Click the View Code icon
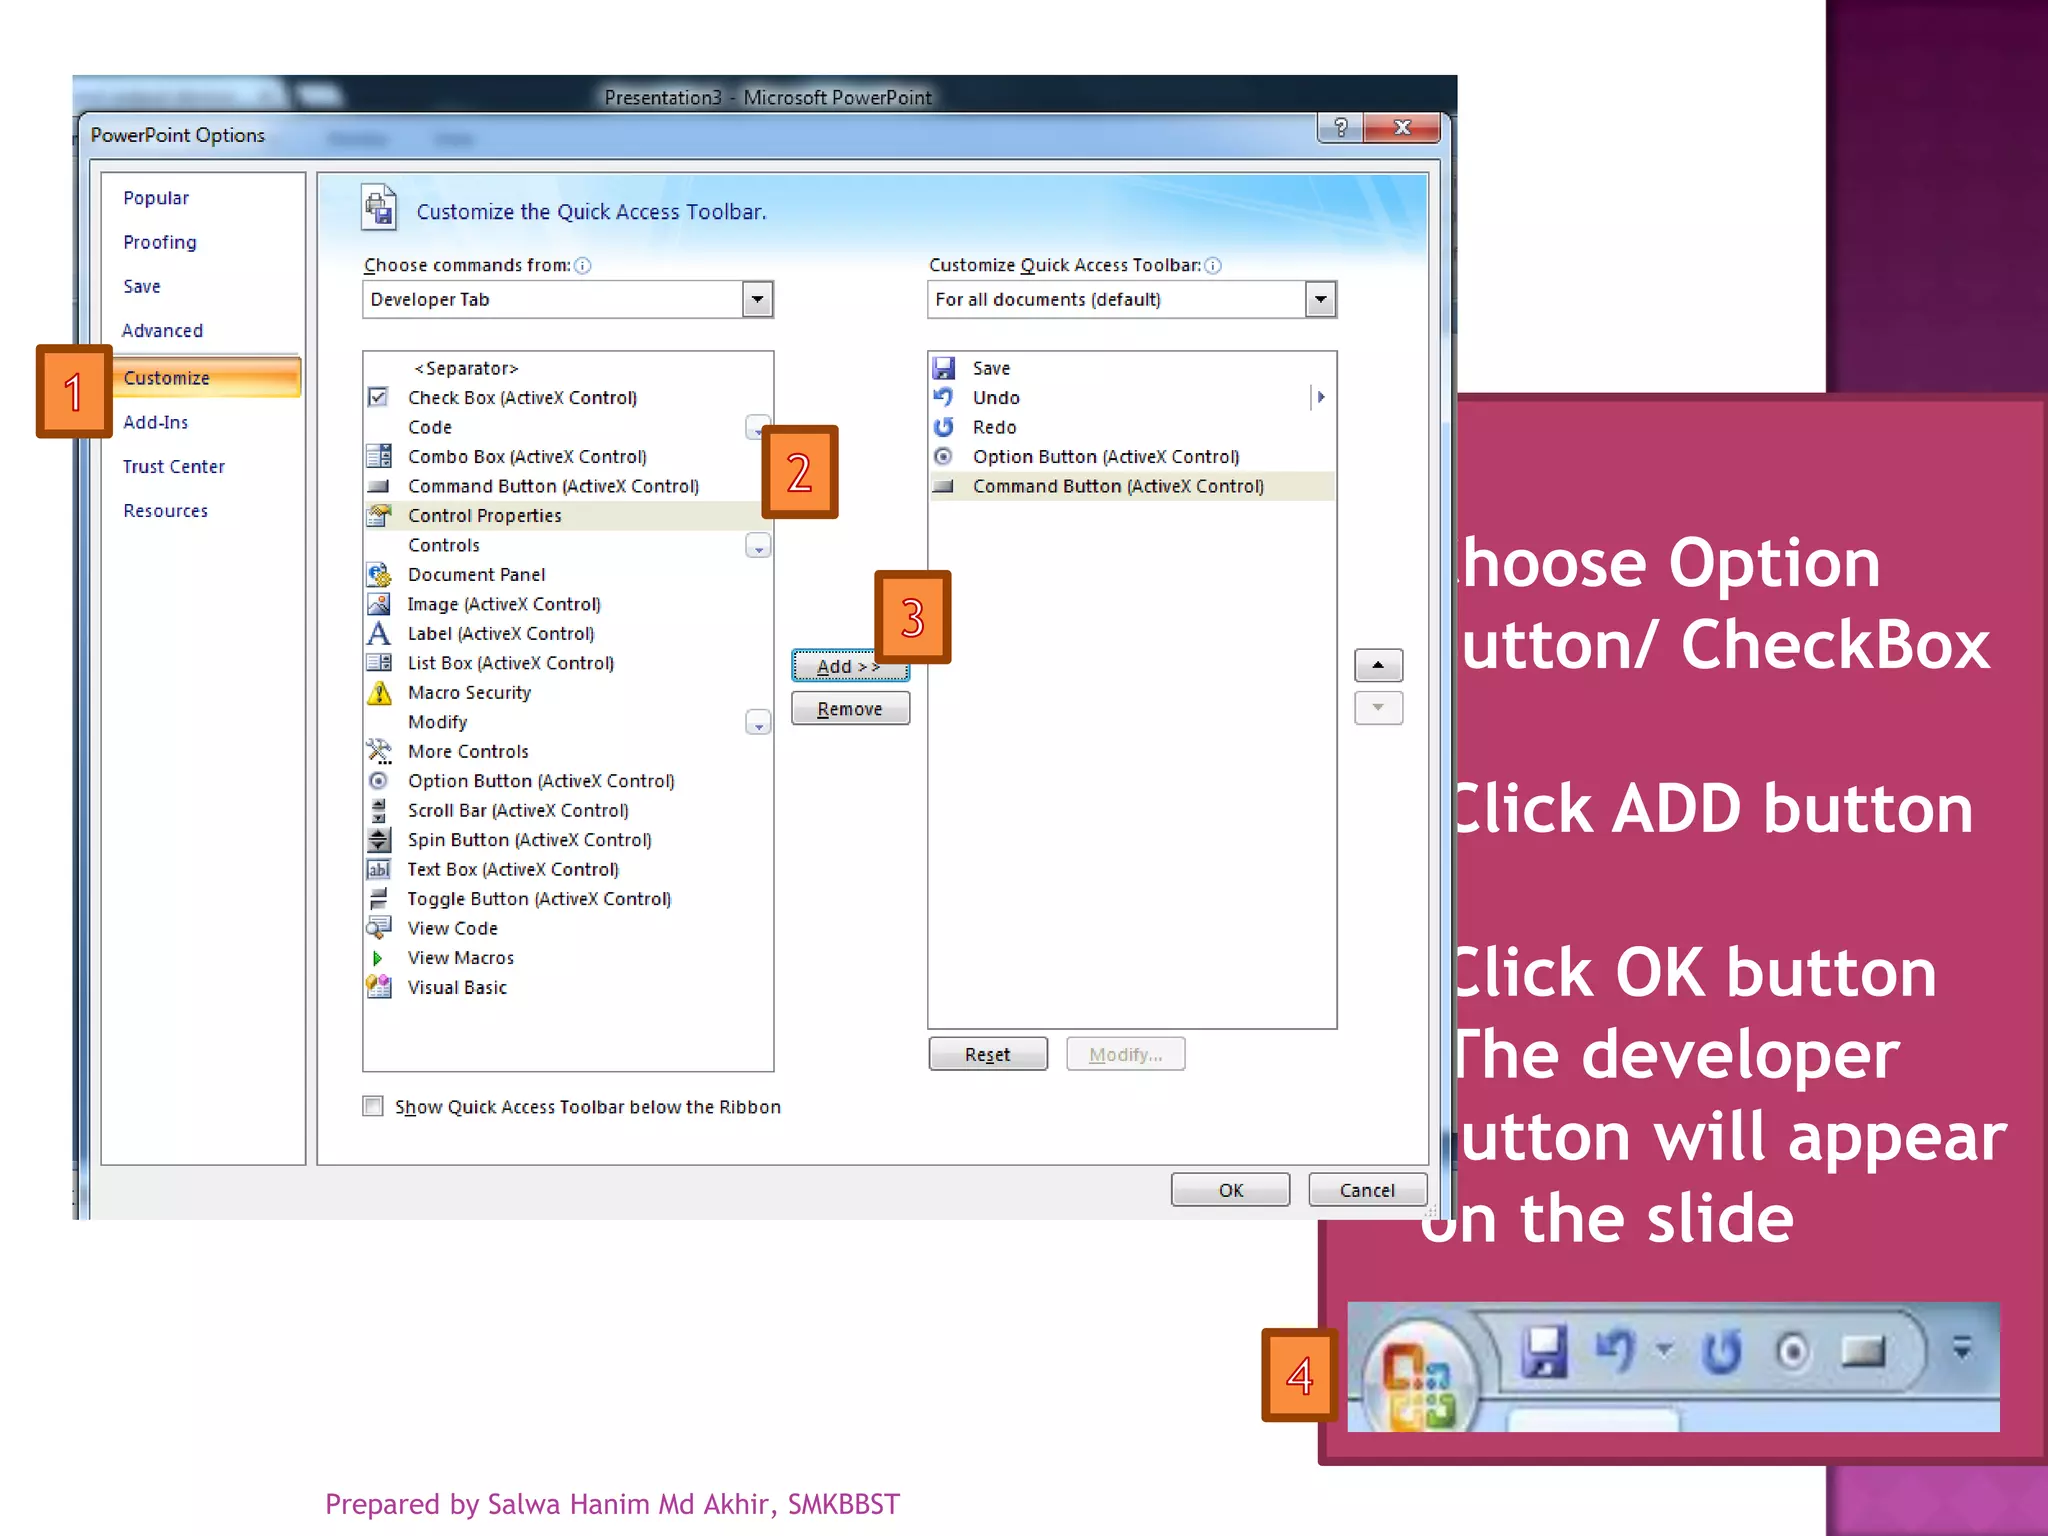The height and width of the screenshot is (1536, 2048). [x=378, y=928]
